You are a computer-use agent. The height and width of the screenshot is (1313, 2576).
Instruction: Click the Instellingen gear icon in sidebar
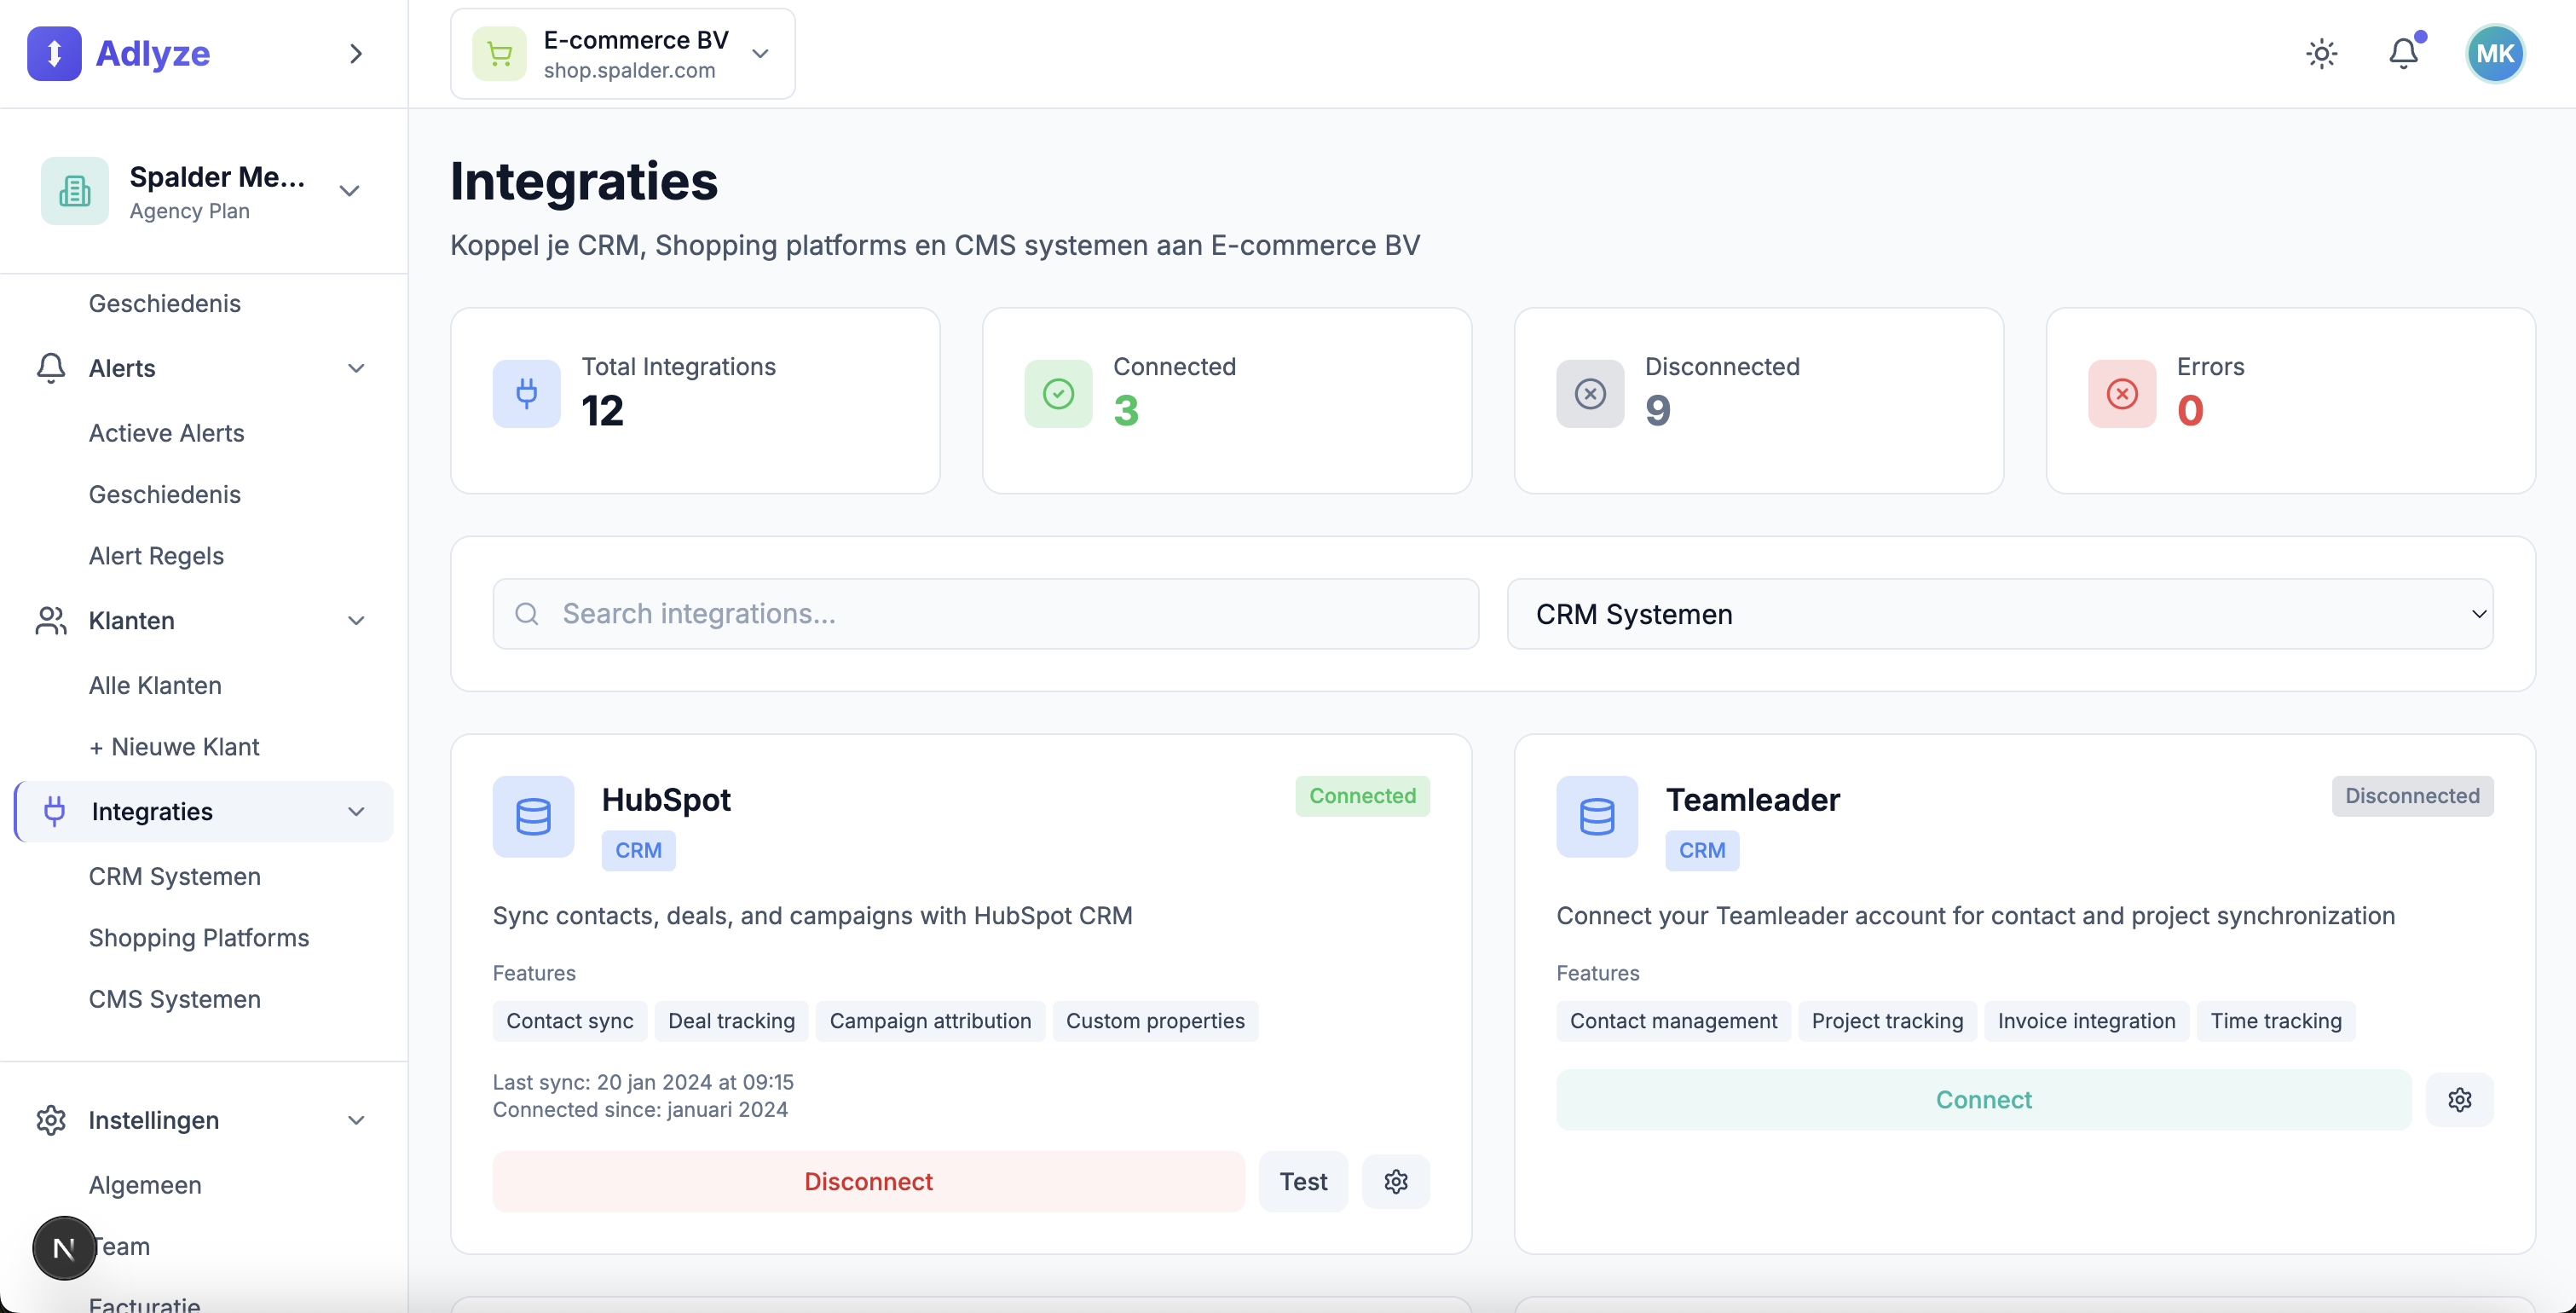[x=50, y=1120]
